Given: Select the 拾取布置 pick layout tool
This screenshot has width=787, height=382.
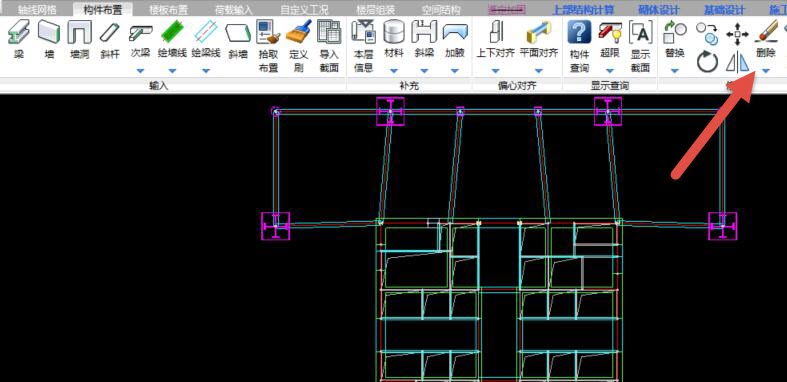Looking at the screenshot, I should pyautogui.click(x=269, y=46).
